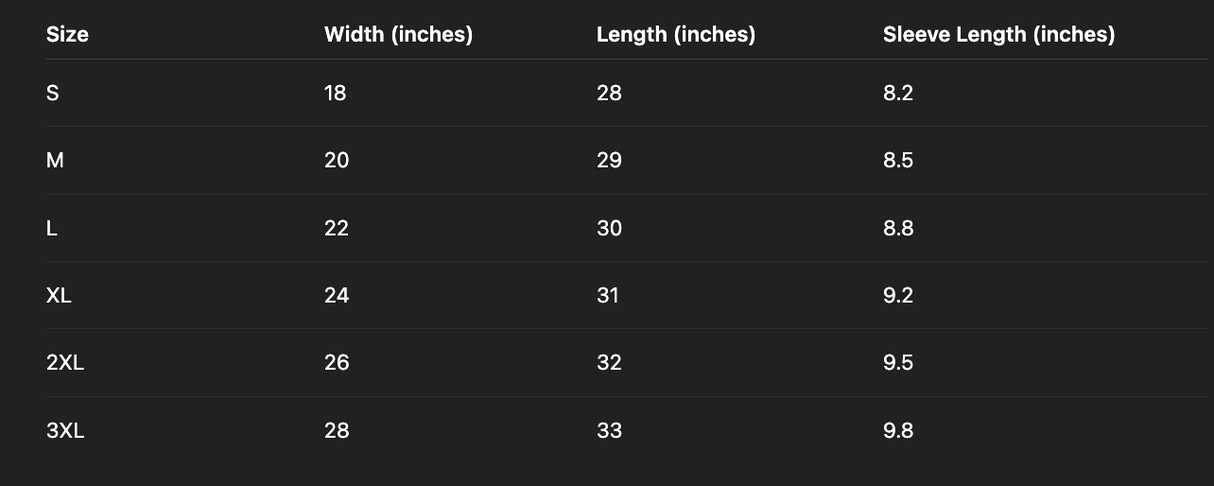The height and width of the screenshot is (486, 1214).
Task: Select the XL size row label
Action: pyautogui.click(x=59, y=295)
